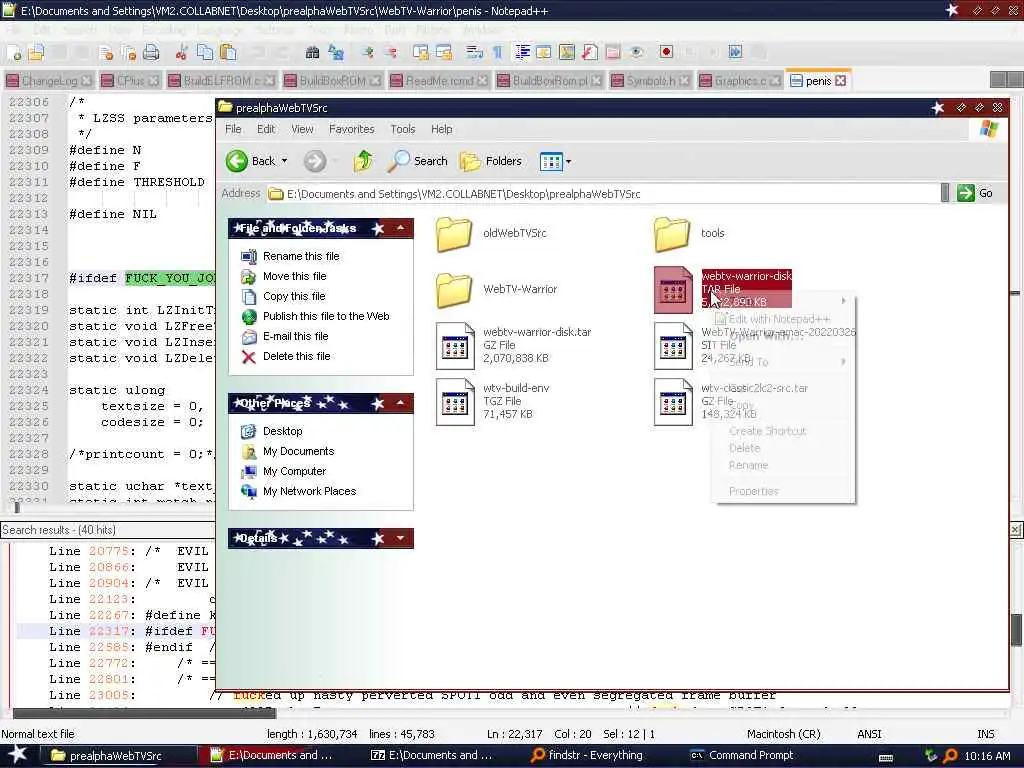The image size is (1024, 768).
Task: Click the findstr - Everything taskbar button
Action: coord(596,756)
